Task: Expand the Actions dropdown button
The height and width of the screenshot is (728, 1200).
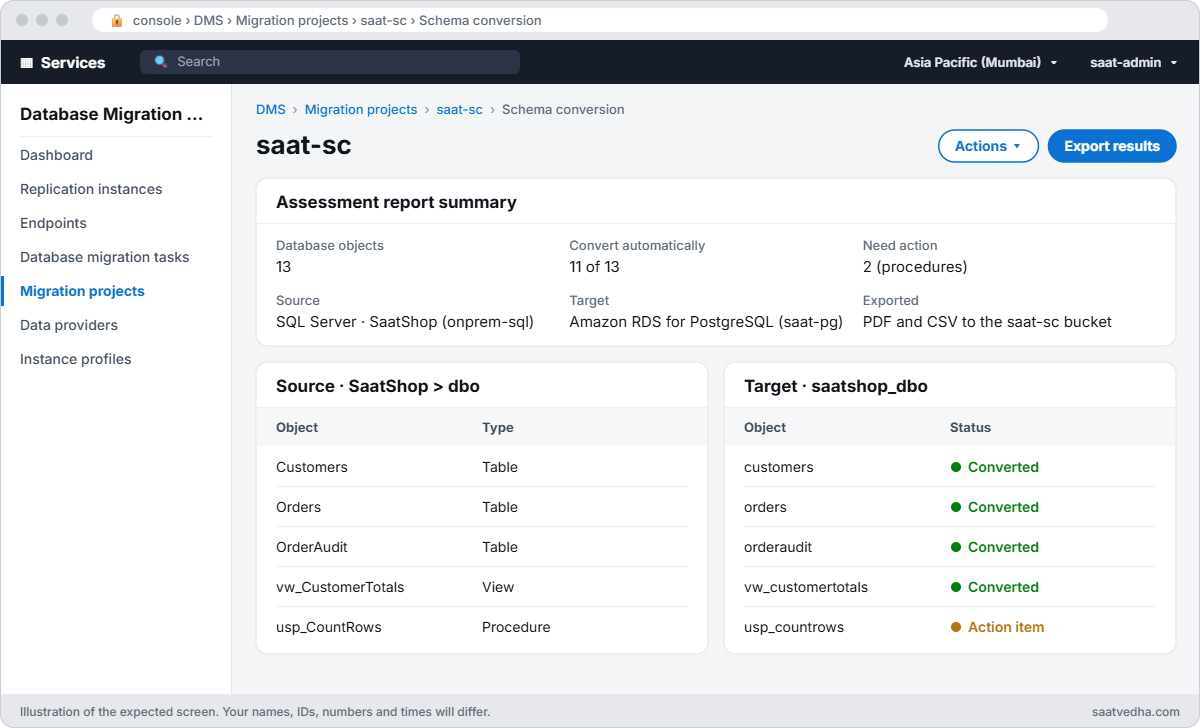Action: coord(988,146)
